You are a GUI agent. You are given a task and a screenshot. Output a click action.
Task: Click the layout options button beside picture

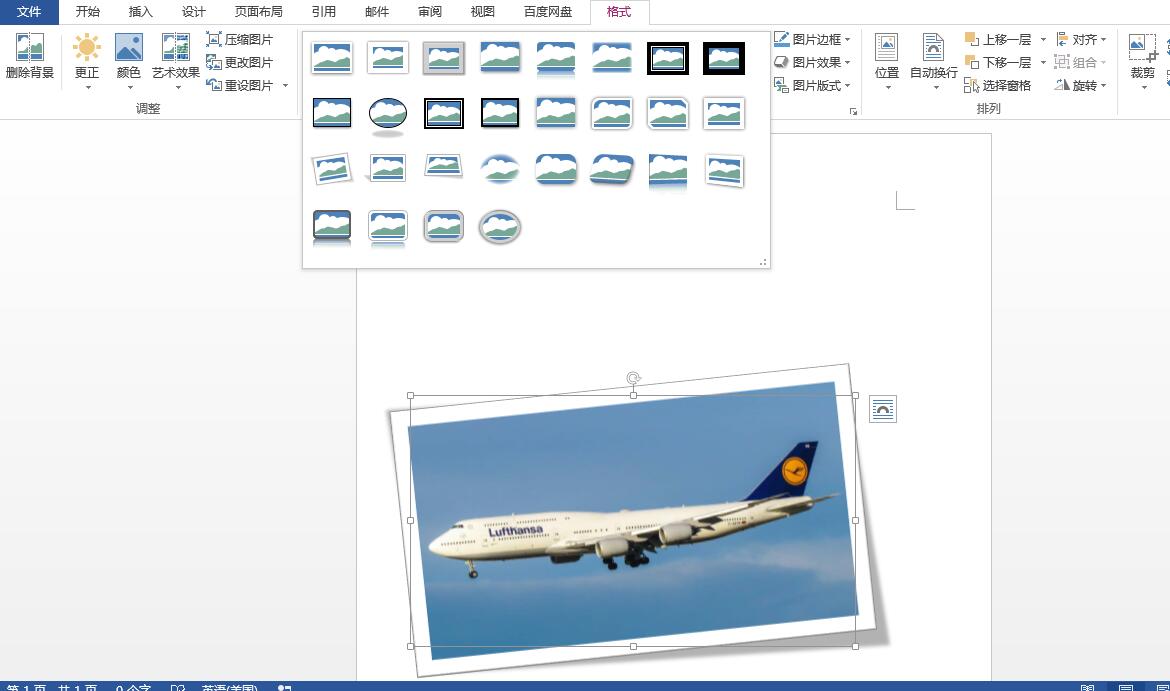883,410
